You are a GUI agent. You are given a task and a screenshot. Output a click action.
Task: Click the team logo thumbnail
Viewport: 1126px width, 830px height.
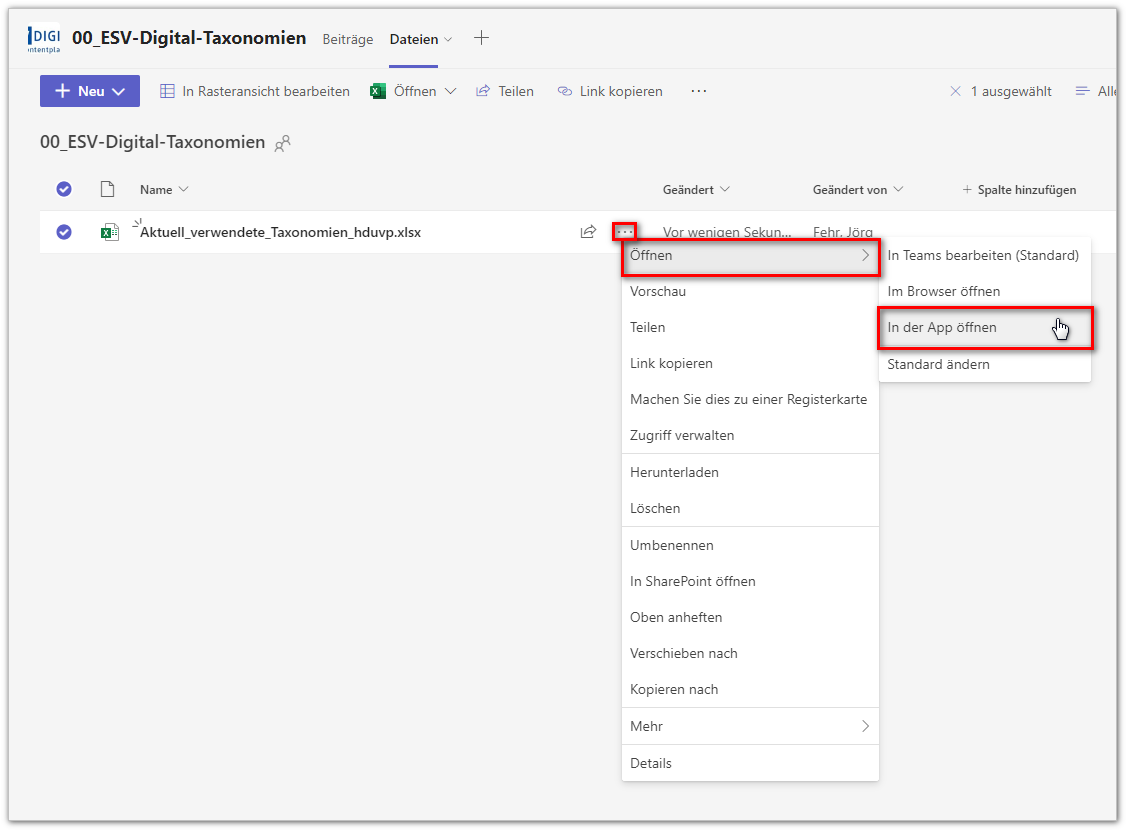tap(44, 39)
